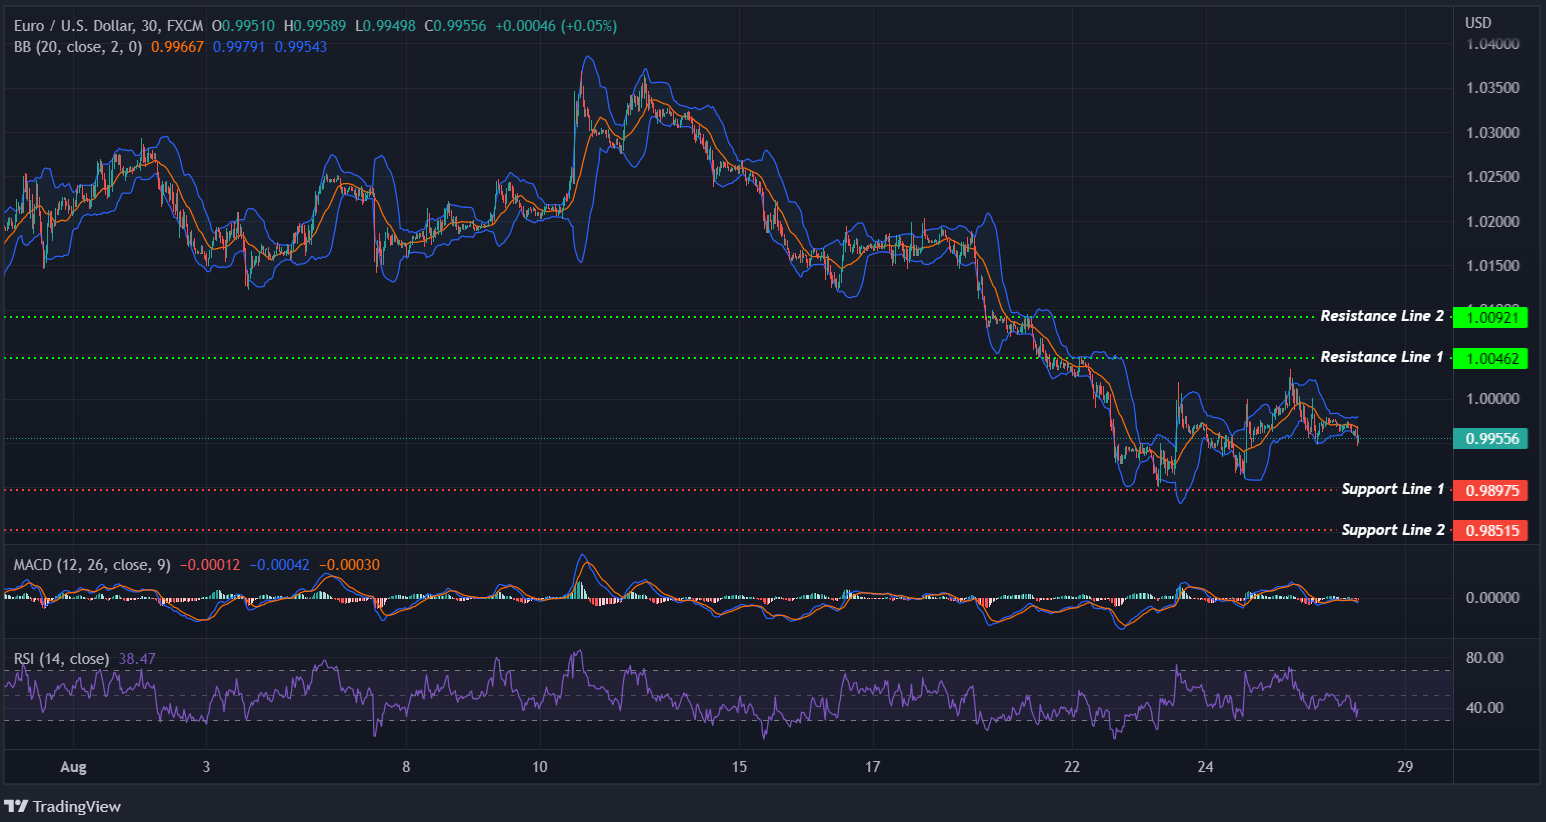Viewport: 1546px width, 822px height.
Task: Click the Aug label on the time axis
Action: [72, 767]
